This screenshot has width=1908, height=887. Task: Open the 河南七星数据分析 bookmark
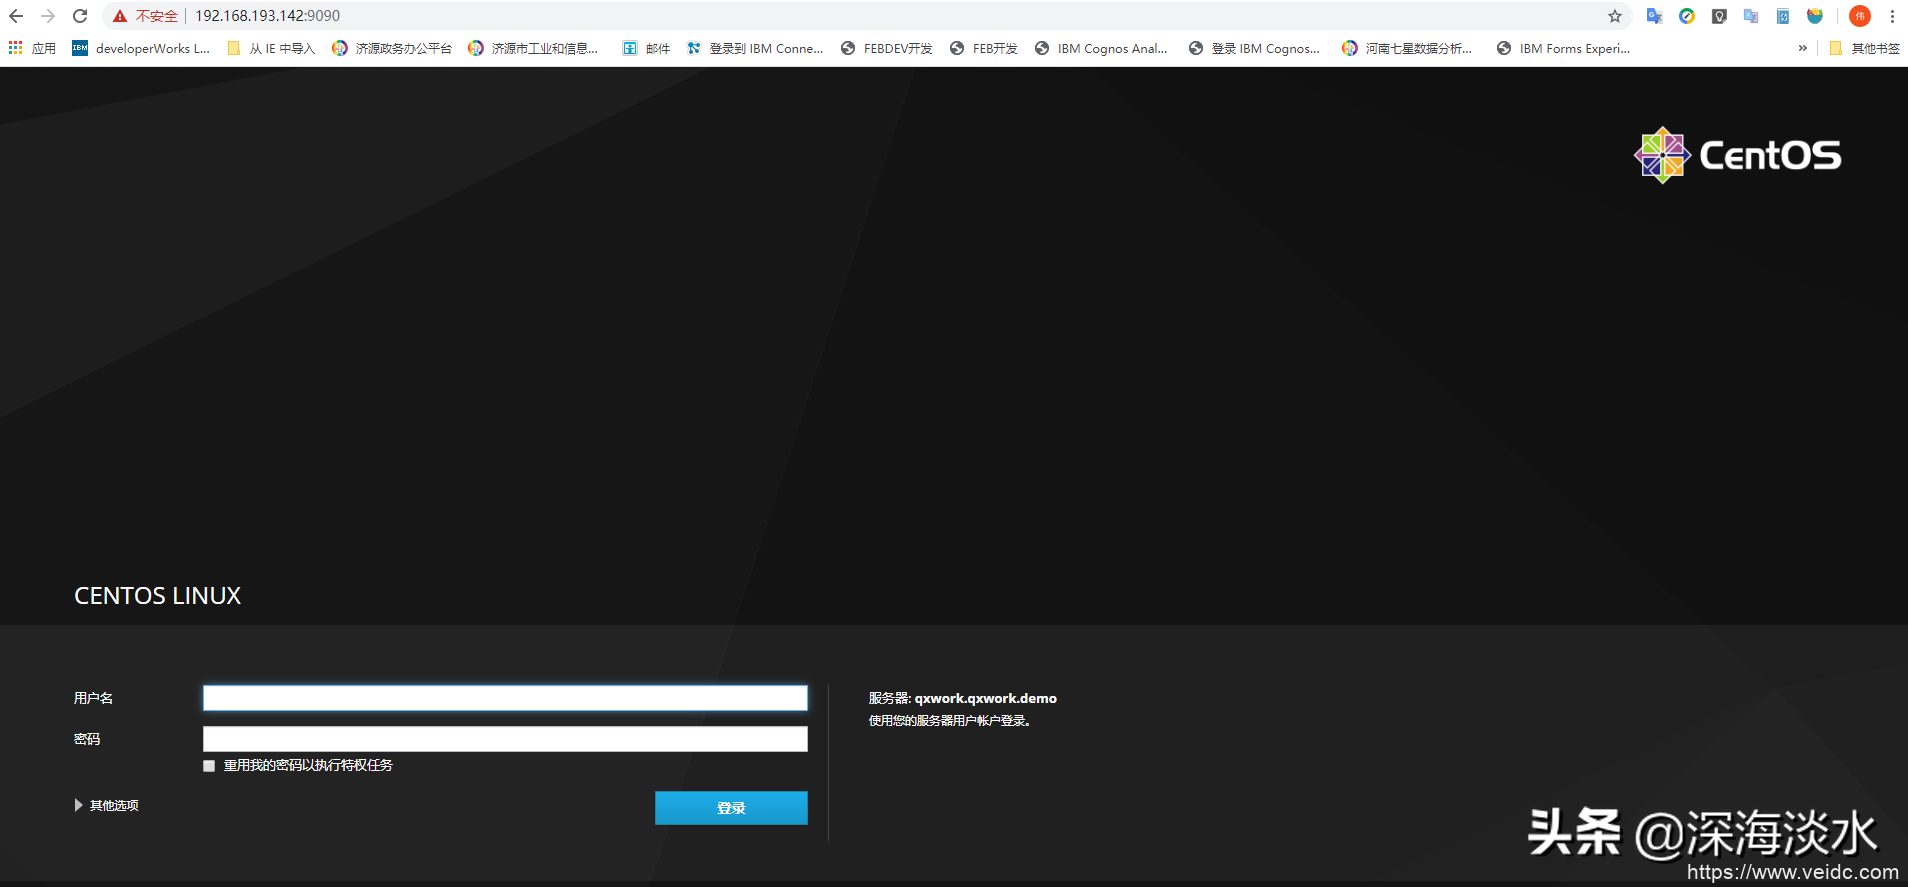pos(1407,48)
